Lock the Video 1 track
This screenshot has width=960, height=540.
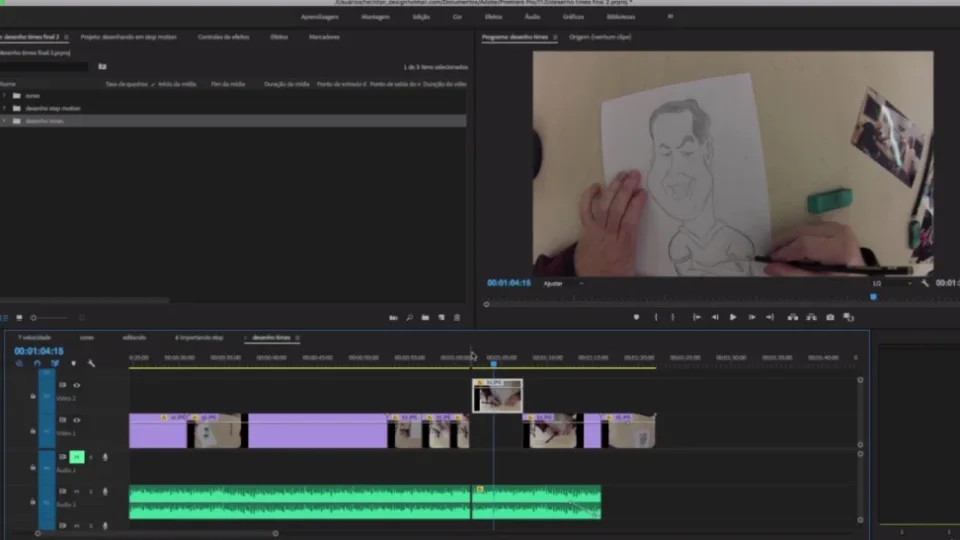pyautogui.click(x=32, y=431)
